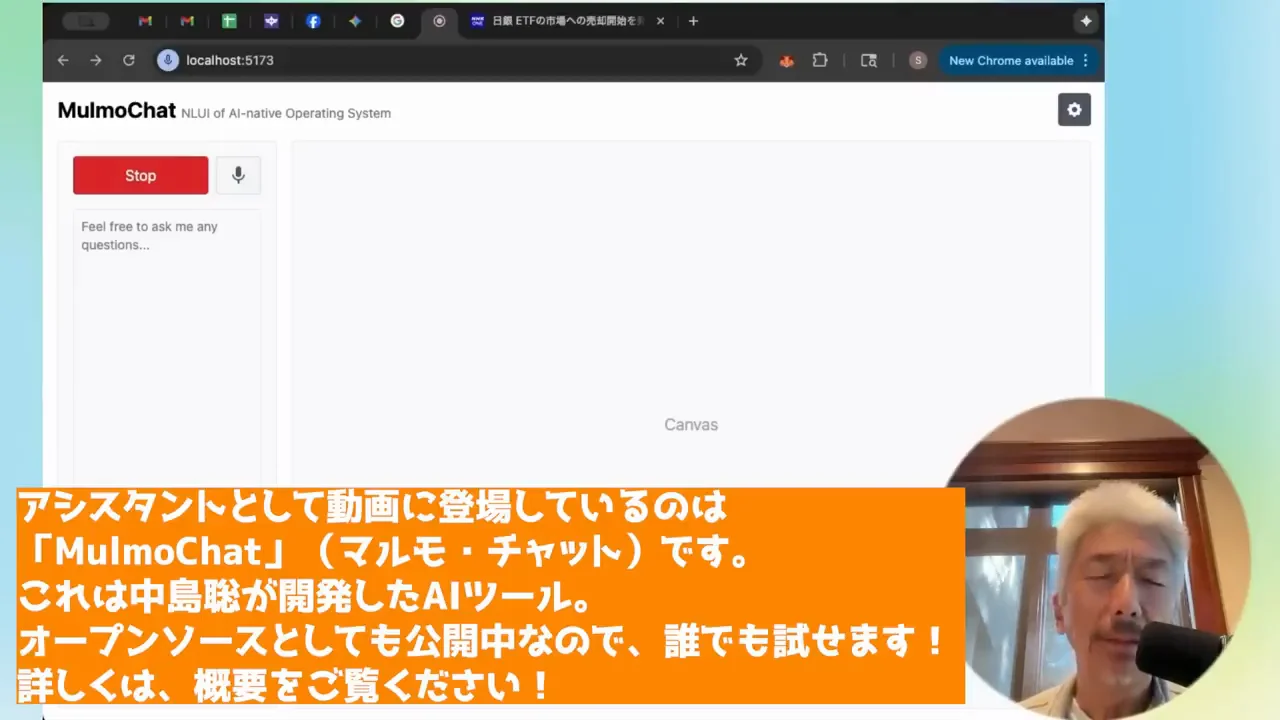Image resolution: width=1280 pixels, height=720 pixels.
Task: Click the "New Chrome available" update button
Action: 1019,60
